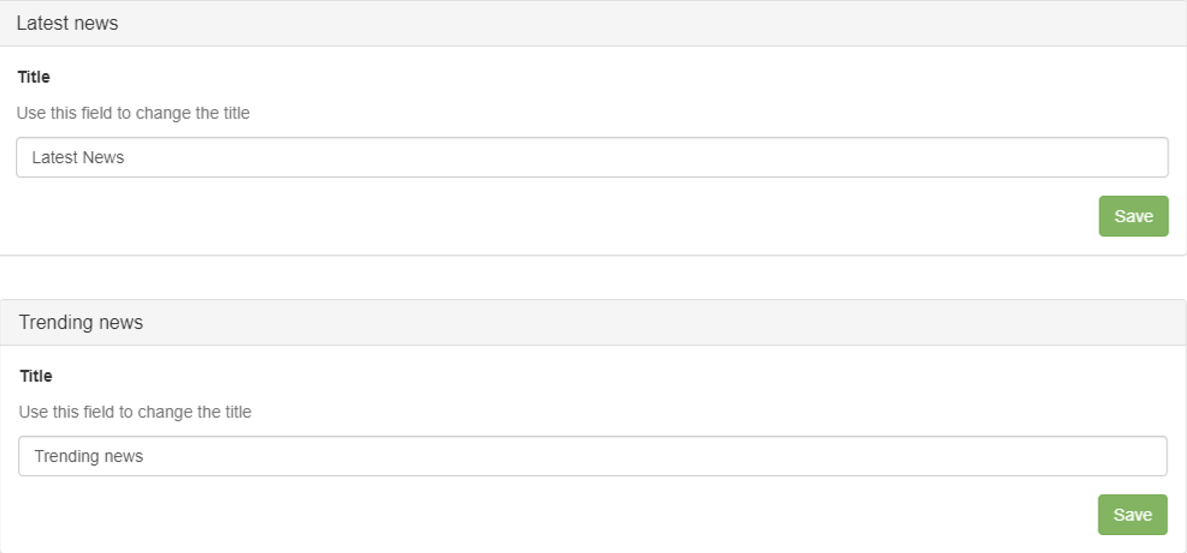Click empty right end of Trending news input
This screenshot has width=1187, height=553.
[x=1100, y=456]
